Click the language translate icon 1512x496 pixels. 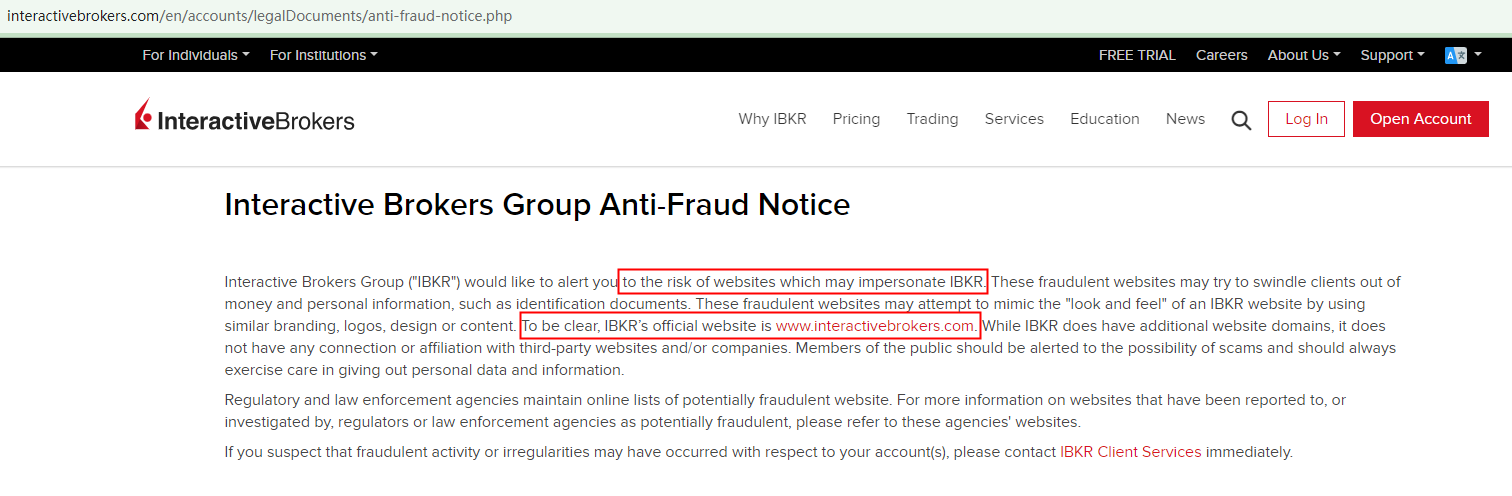[x=1455, y=55]
